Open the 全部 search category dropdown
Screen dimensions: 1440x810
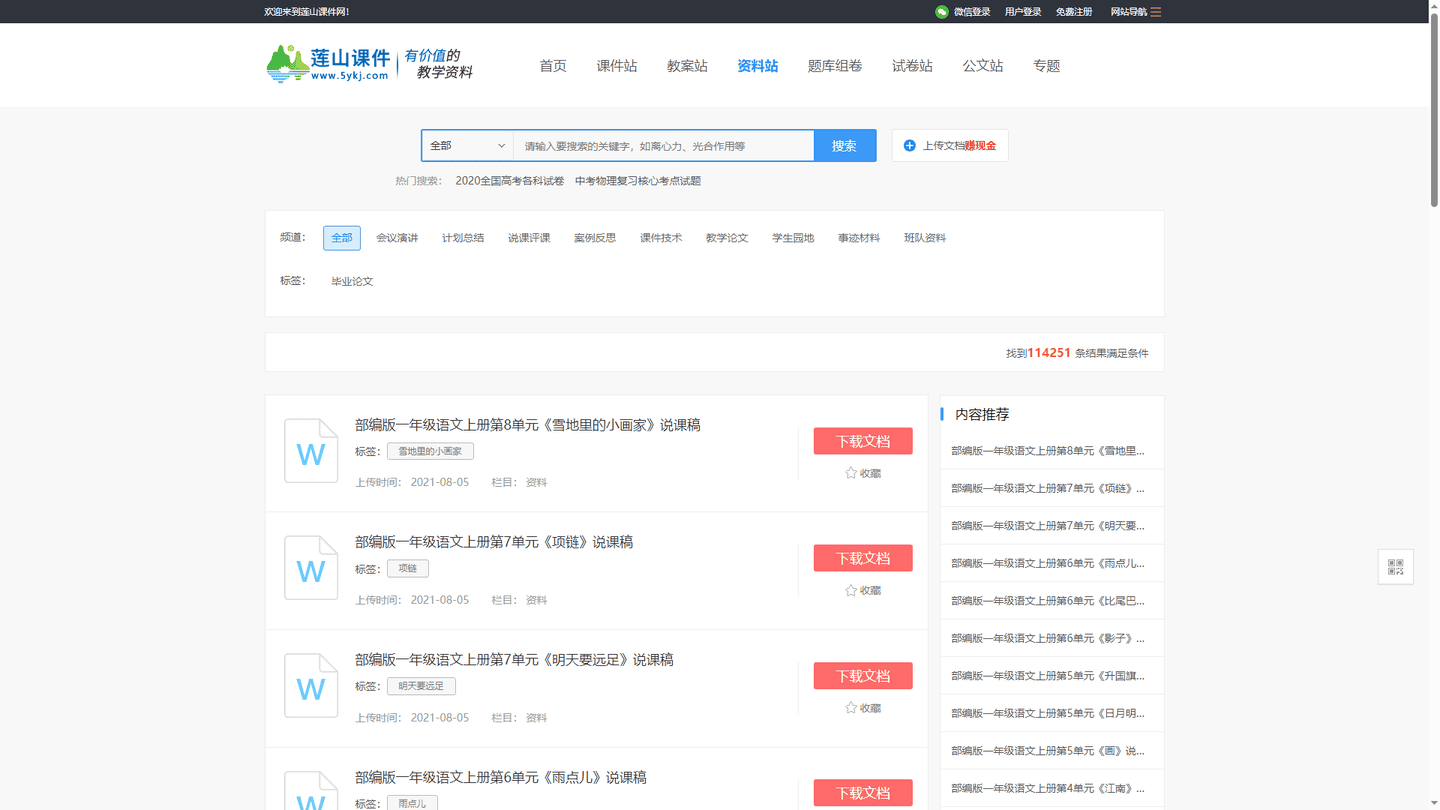467,146
